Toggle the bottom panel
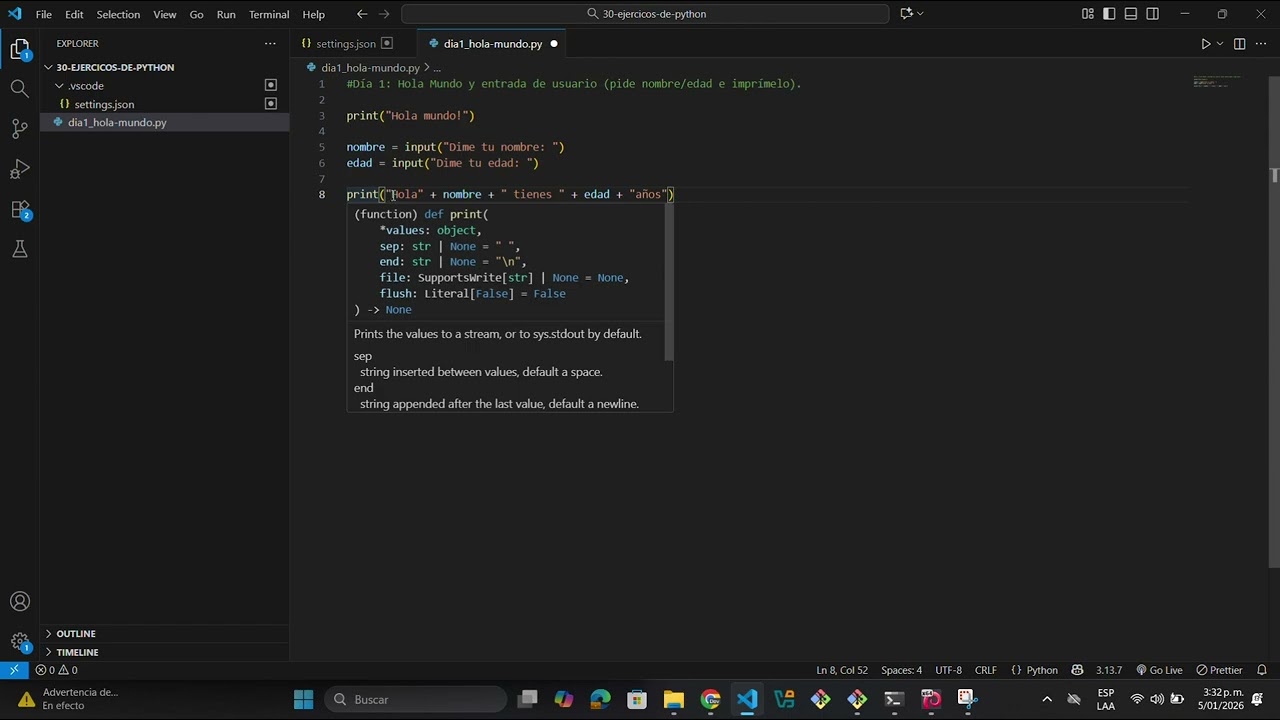 click(1131, 14)
